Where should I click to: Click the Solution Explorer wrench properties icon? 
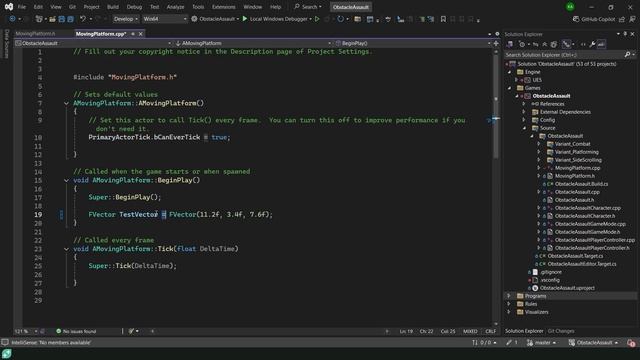point(592,44)
